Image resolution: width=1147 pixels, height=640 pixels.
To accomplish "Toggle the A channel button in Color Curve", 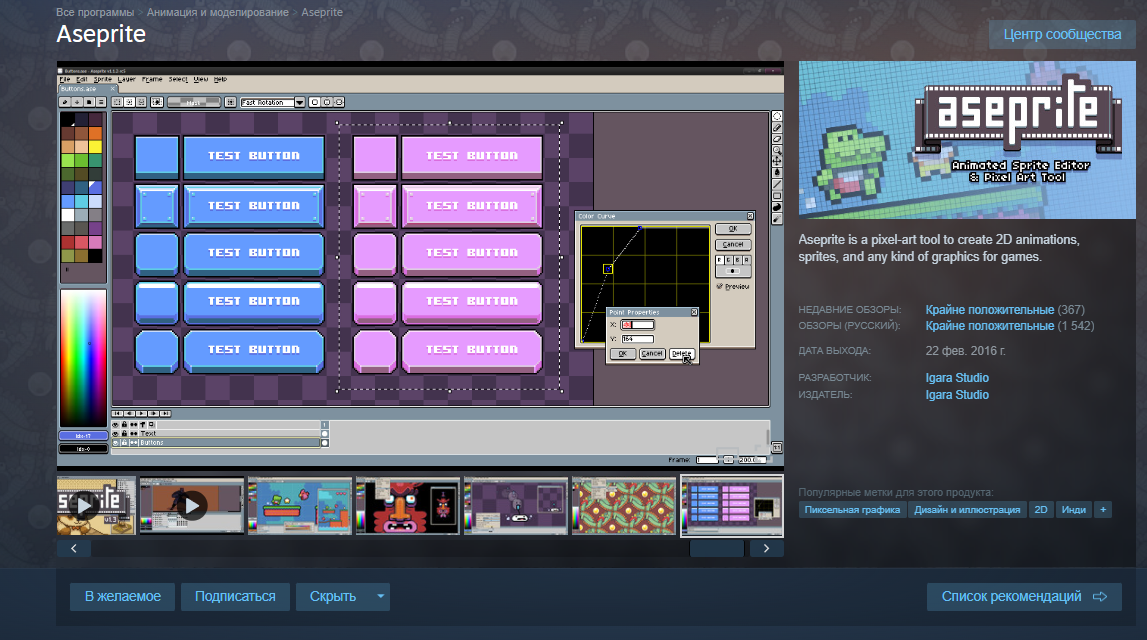I will (x=746, y=260).
